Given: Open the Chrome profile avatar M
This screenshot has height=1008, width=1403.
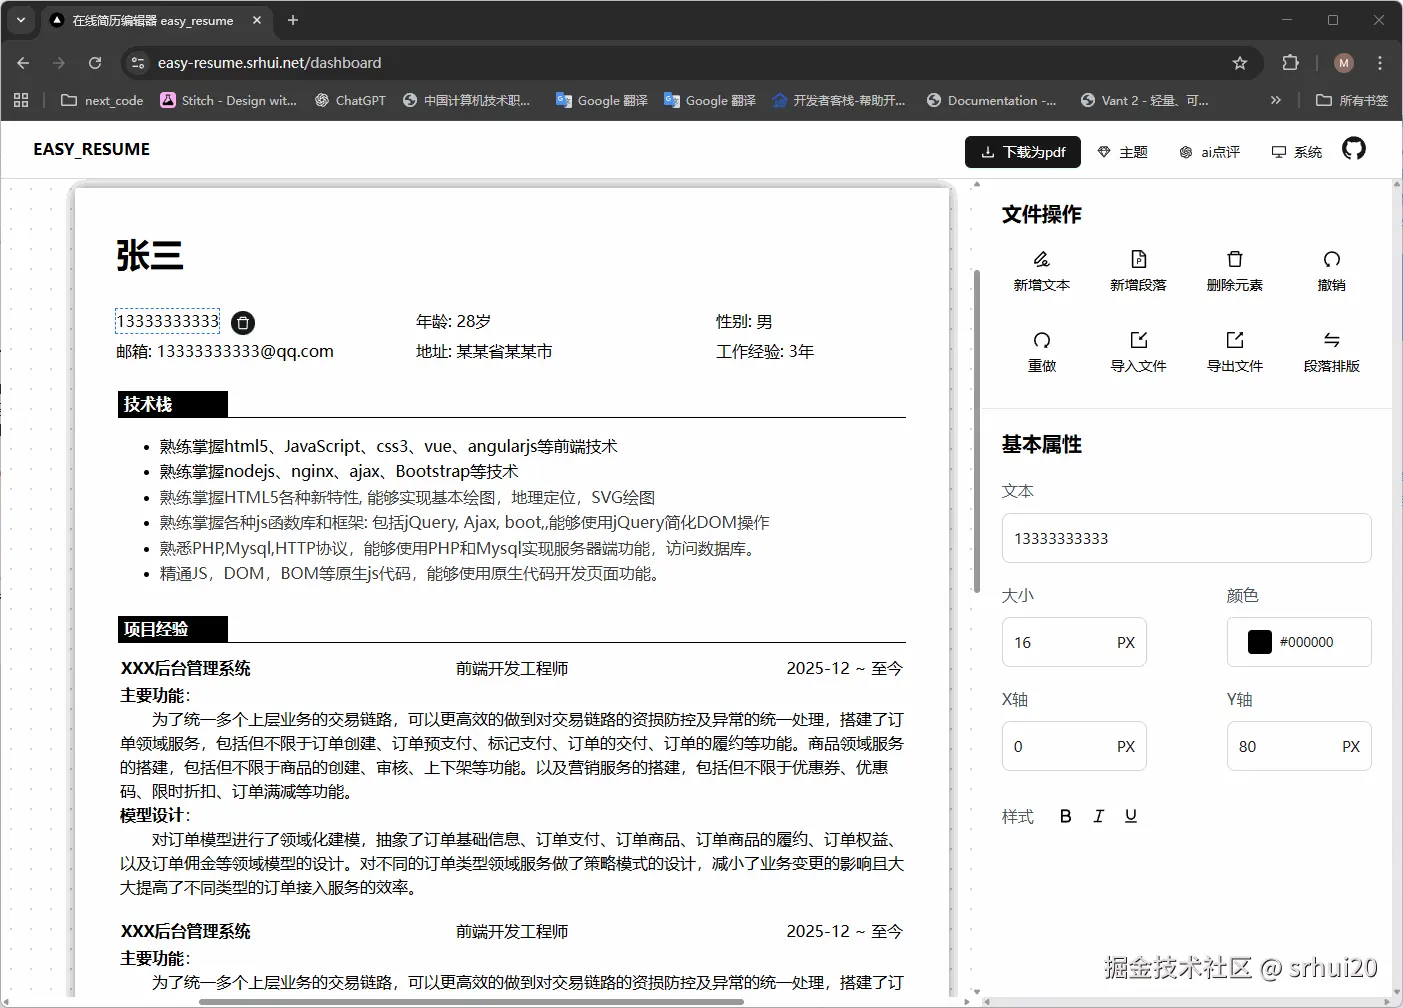Looking at the screenshot, I should (1344, 62).
